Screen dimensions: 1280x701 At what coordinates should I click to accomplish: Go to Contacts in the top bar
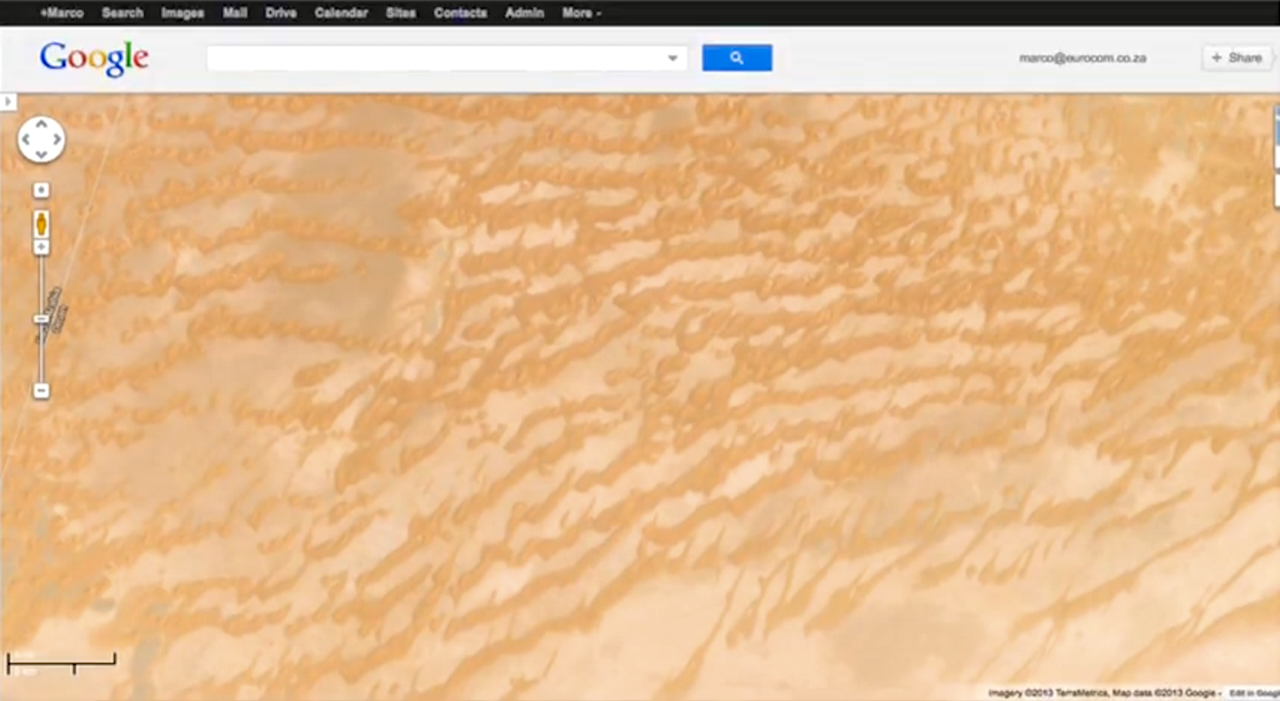click(460, 13)
